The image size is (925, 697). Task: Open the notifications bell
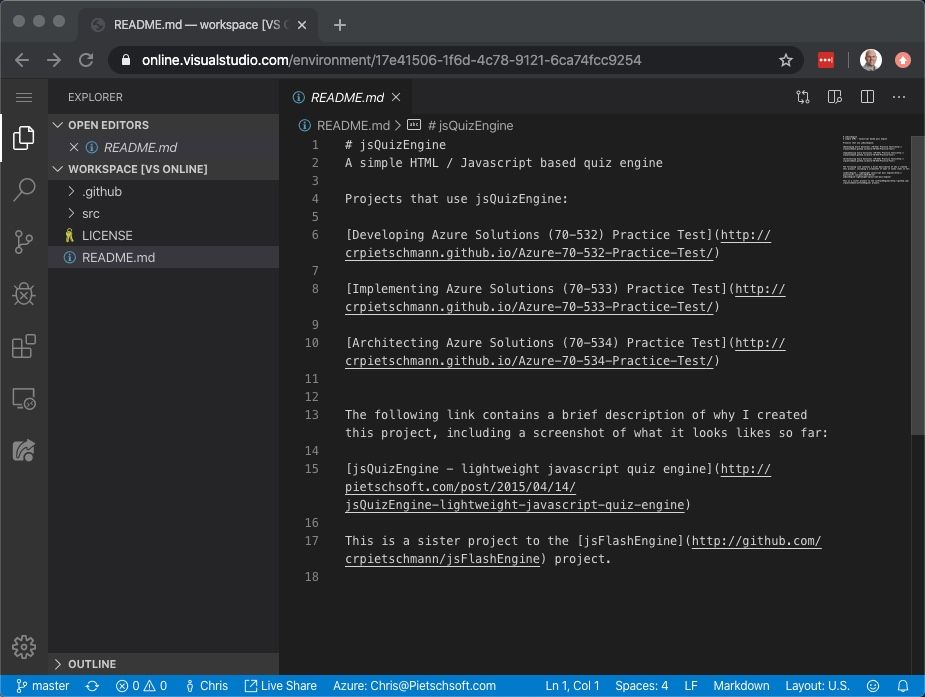(903, 686)
